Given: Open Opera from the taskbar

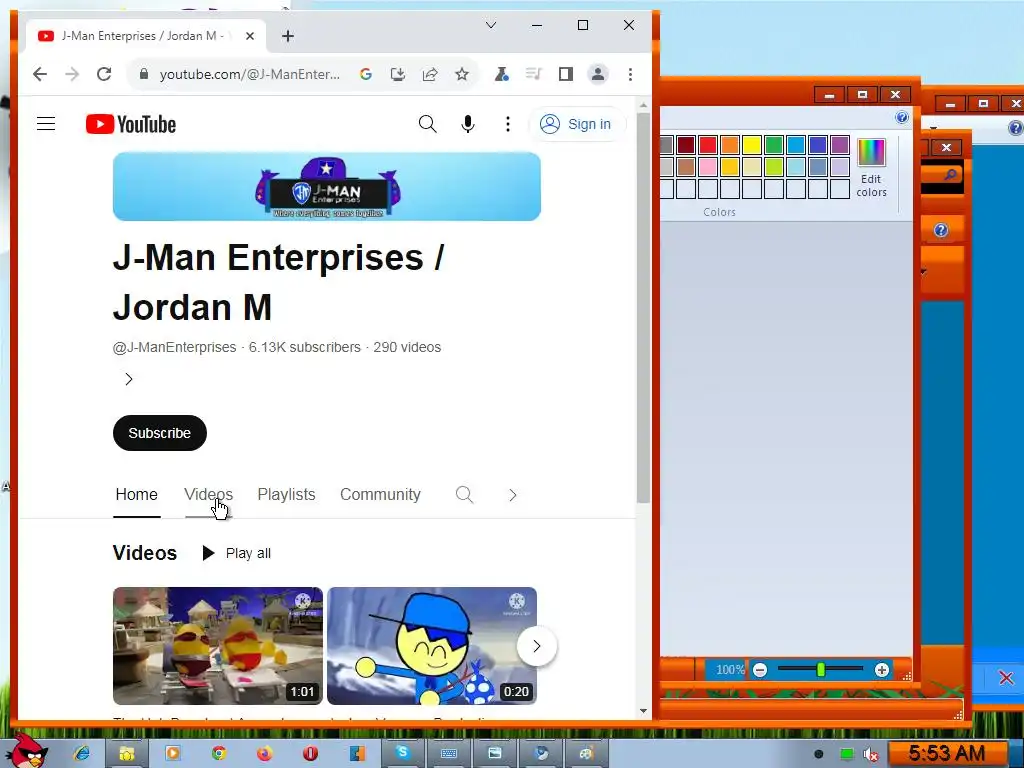Looking at the screenshot, I should [310, 754].
